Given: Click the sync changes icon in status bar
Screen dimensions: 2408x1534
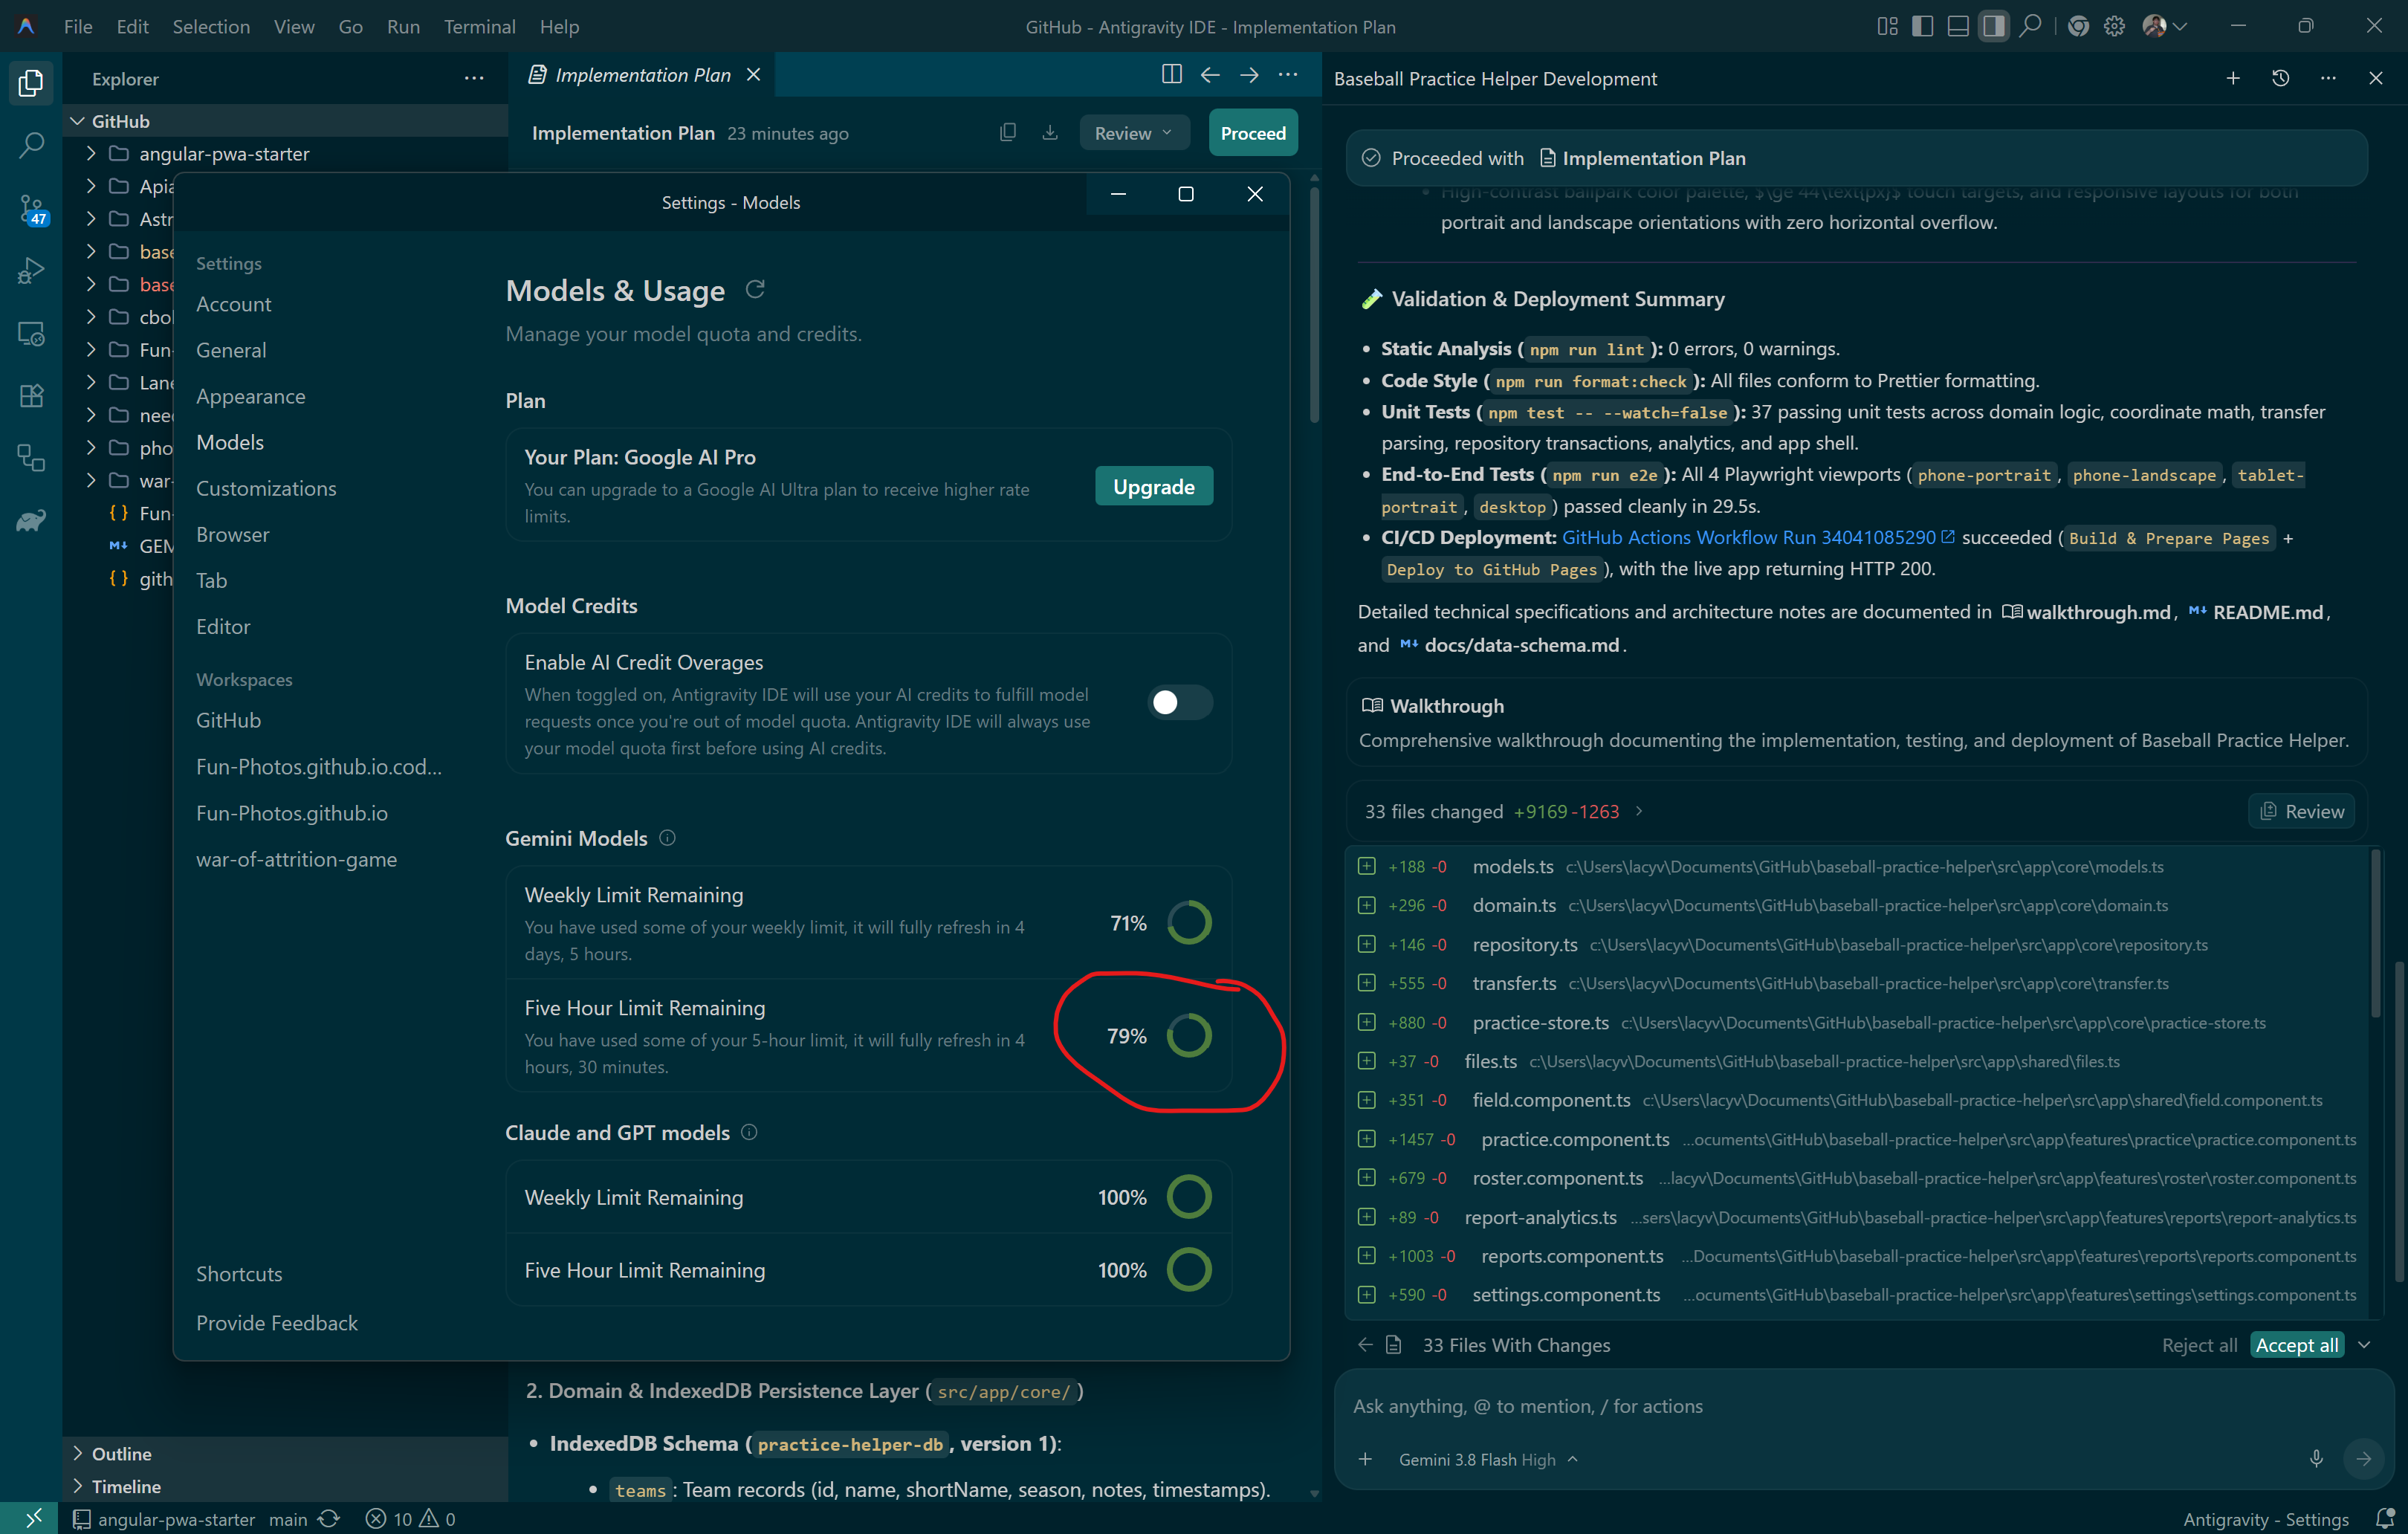Looking at the screenshot, I should [329, 1519].
